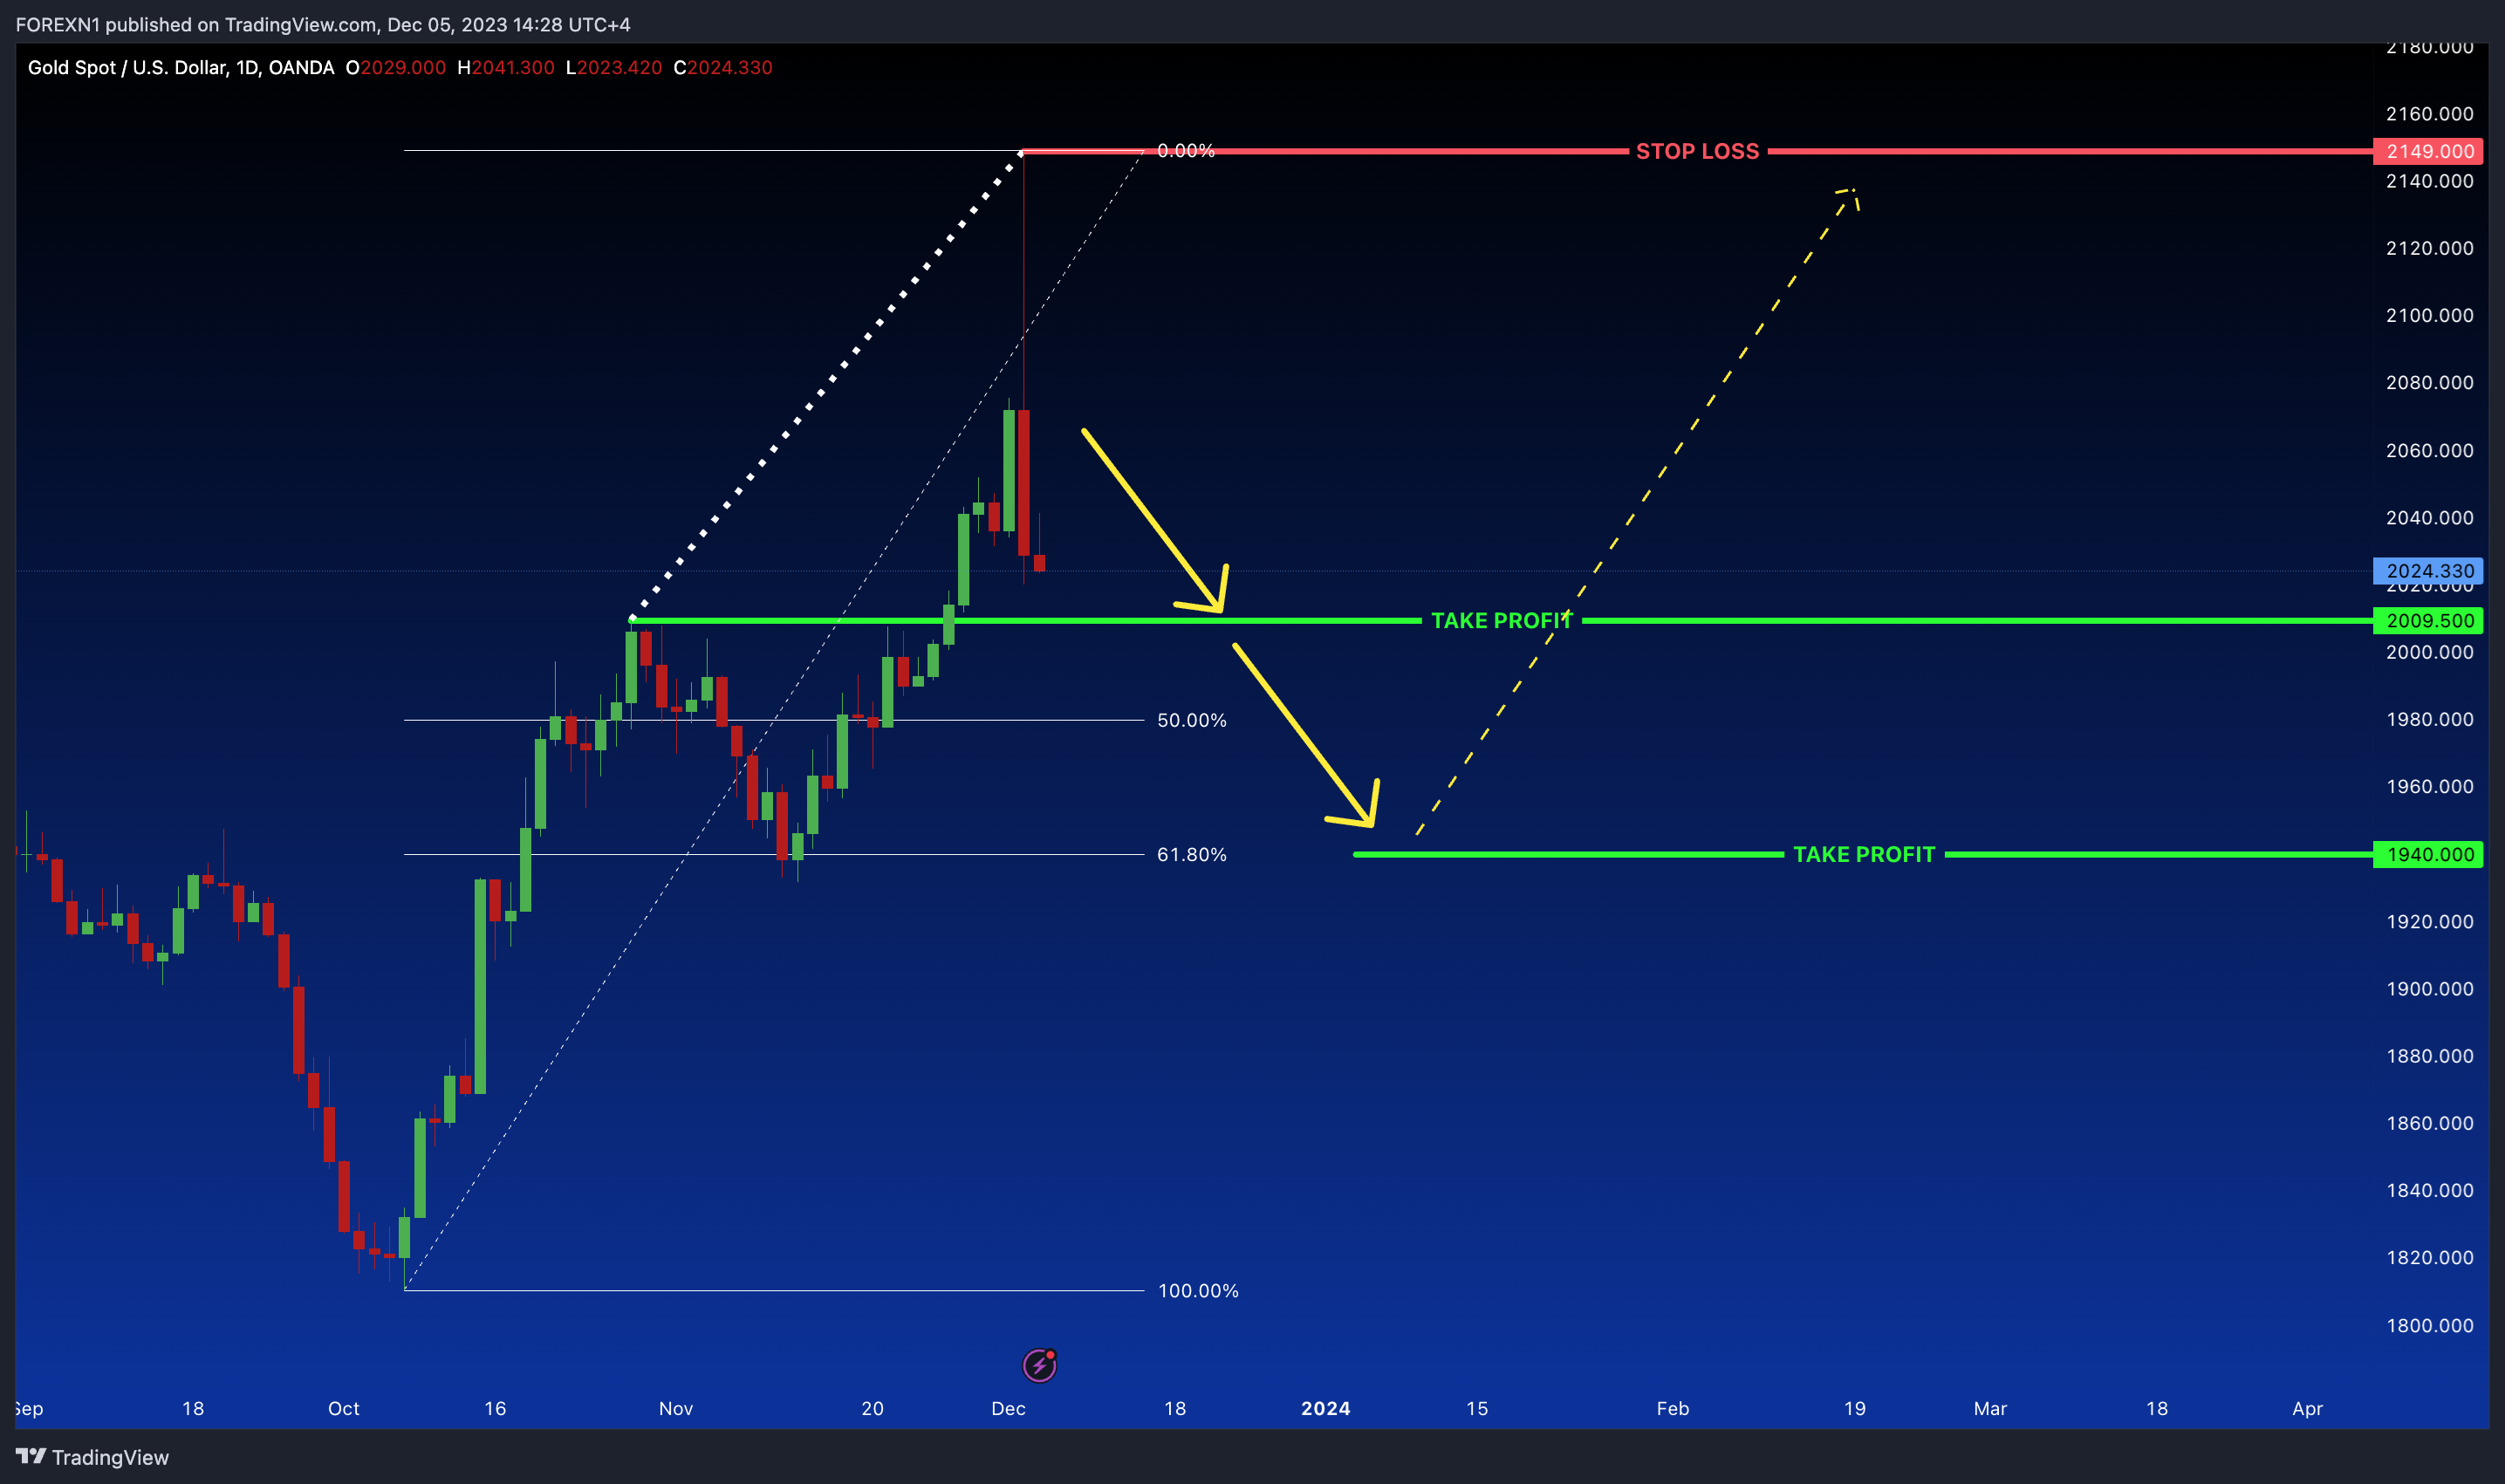Image resolution: width=2505 pixels, height=1484 pixels.
Task: Click the 2100.000 price axis label
Action: 2429,315
